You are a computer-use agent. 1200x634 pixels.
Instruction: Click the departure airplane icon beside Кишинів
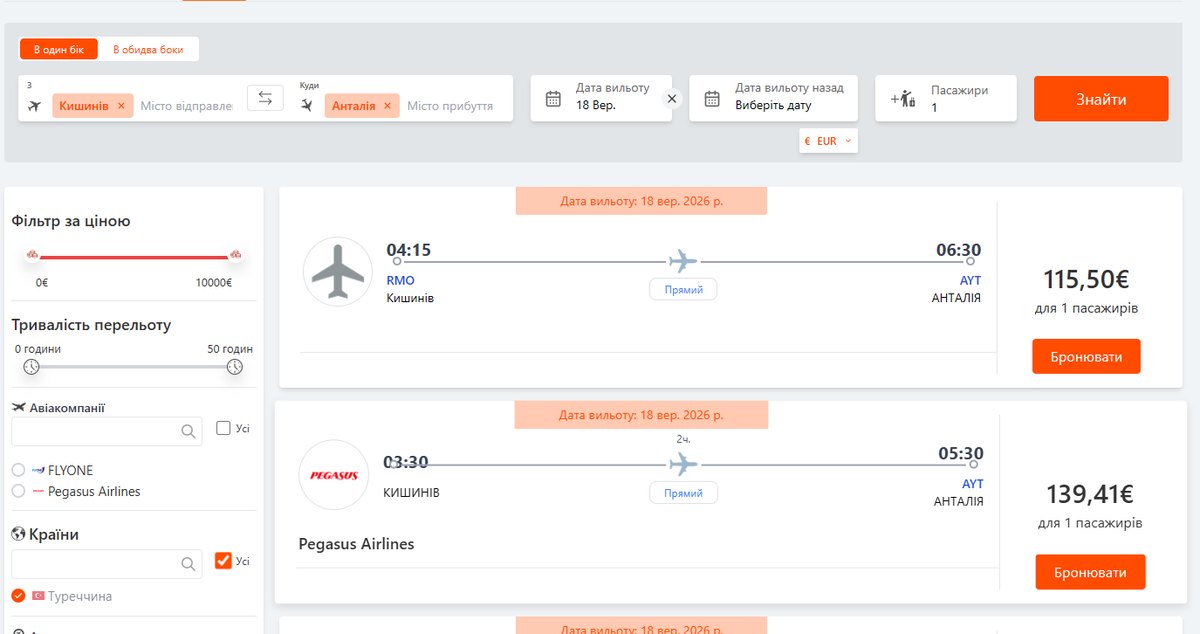point(35,105)
